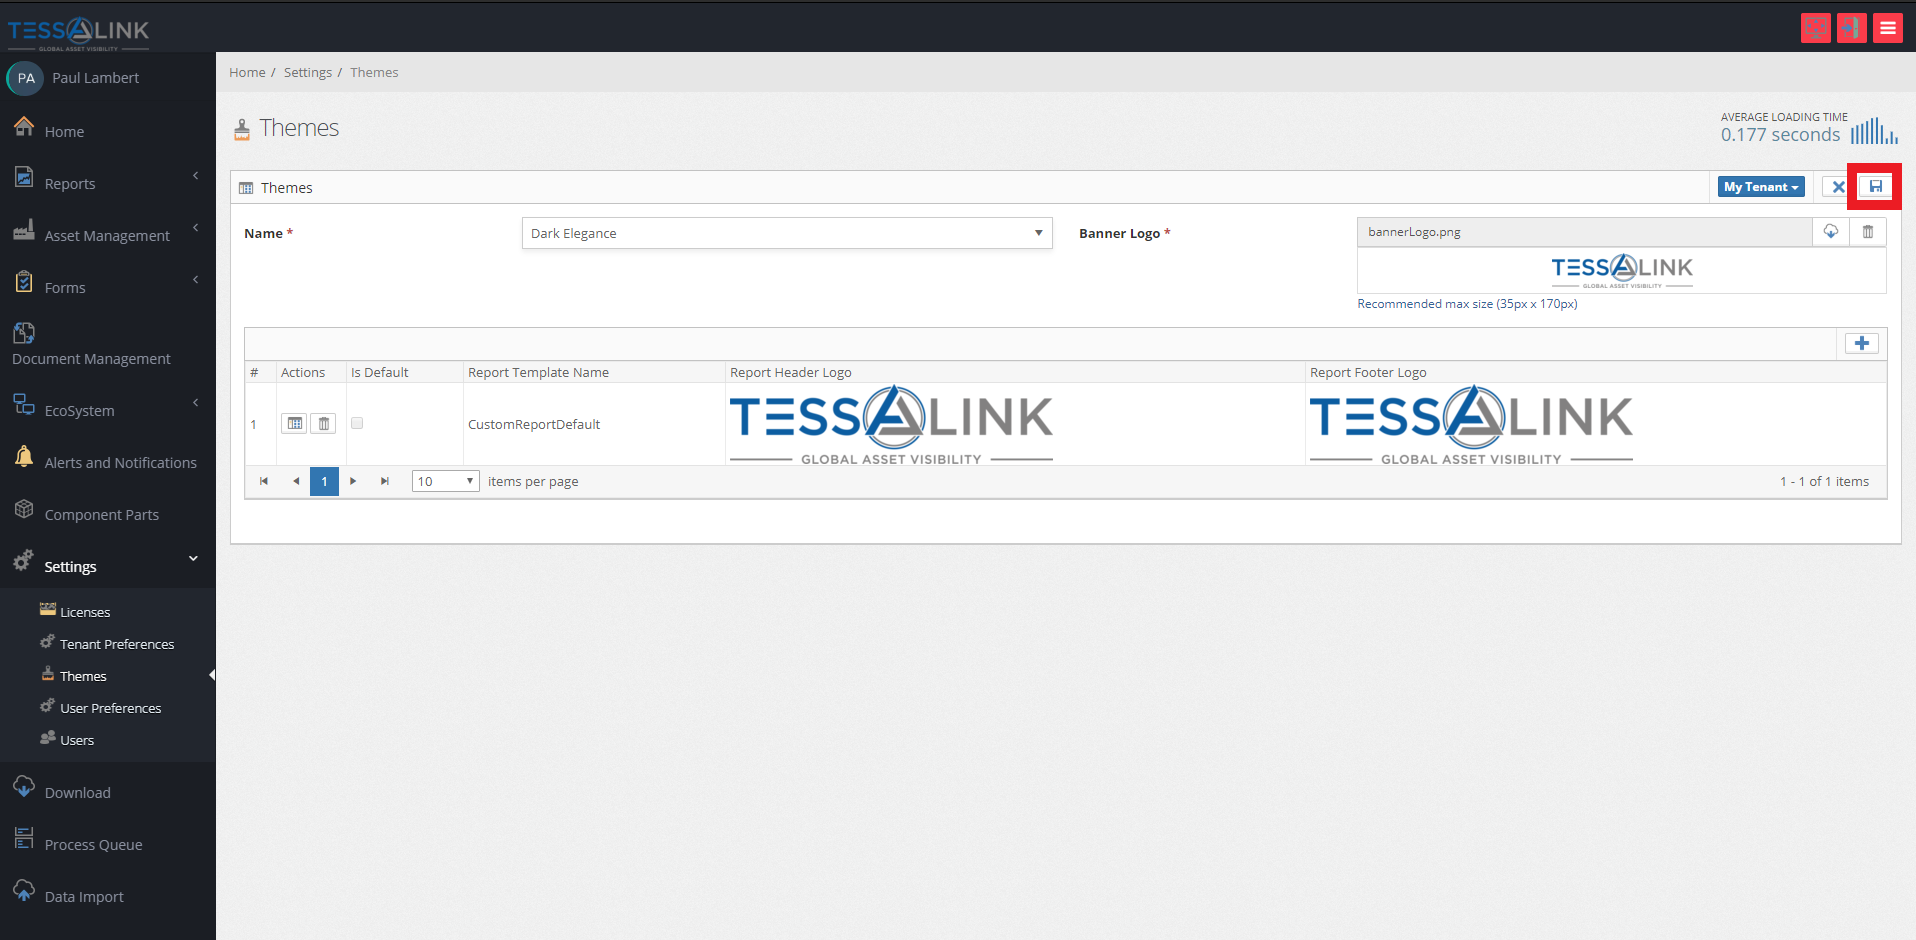The width and height of the screenshot is (1916, 940).
Task: Click the Settings breadcrumb link
Action: 307,72
